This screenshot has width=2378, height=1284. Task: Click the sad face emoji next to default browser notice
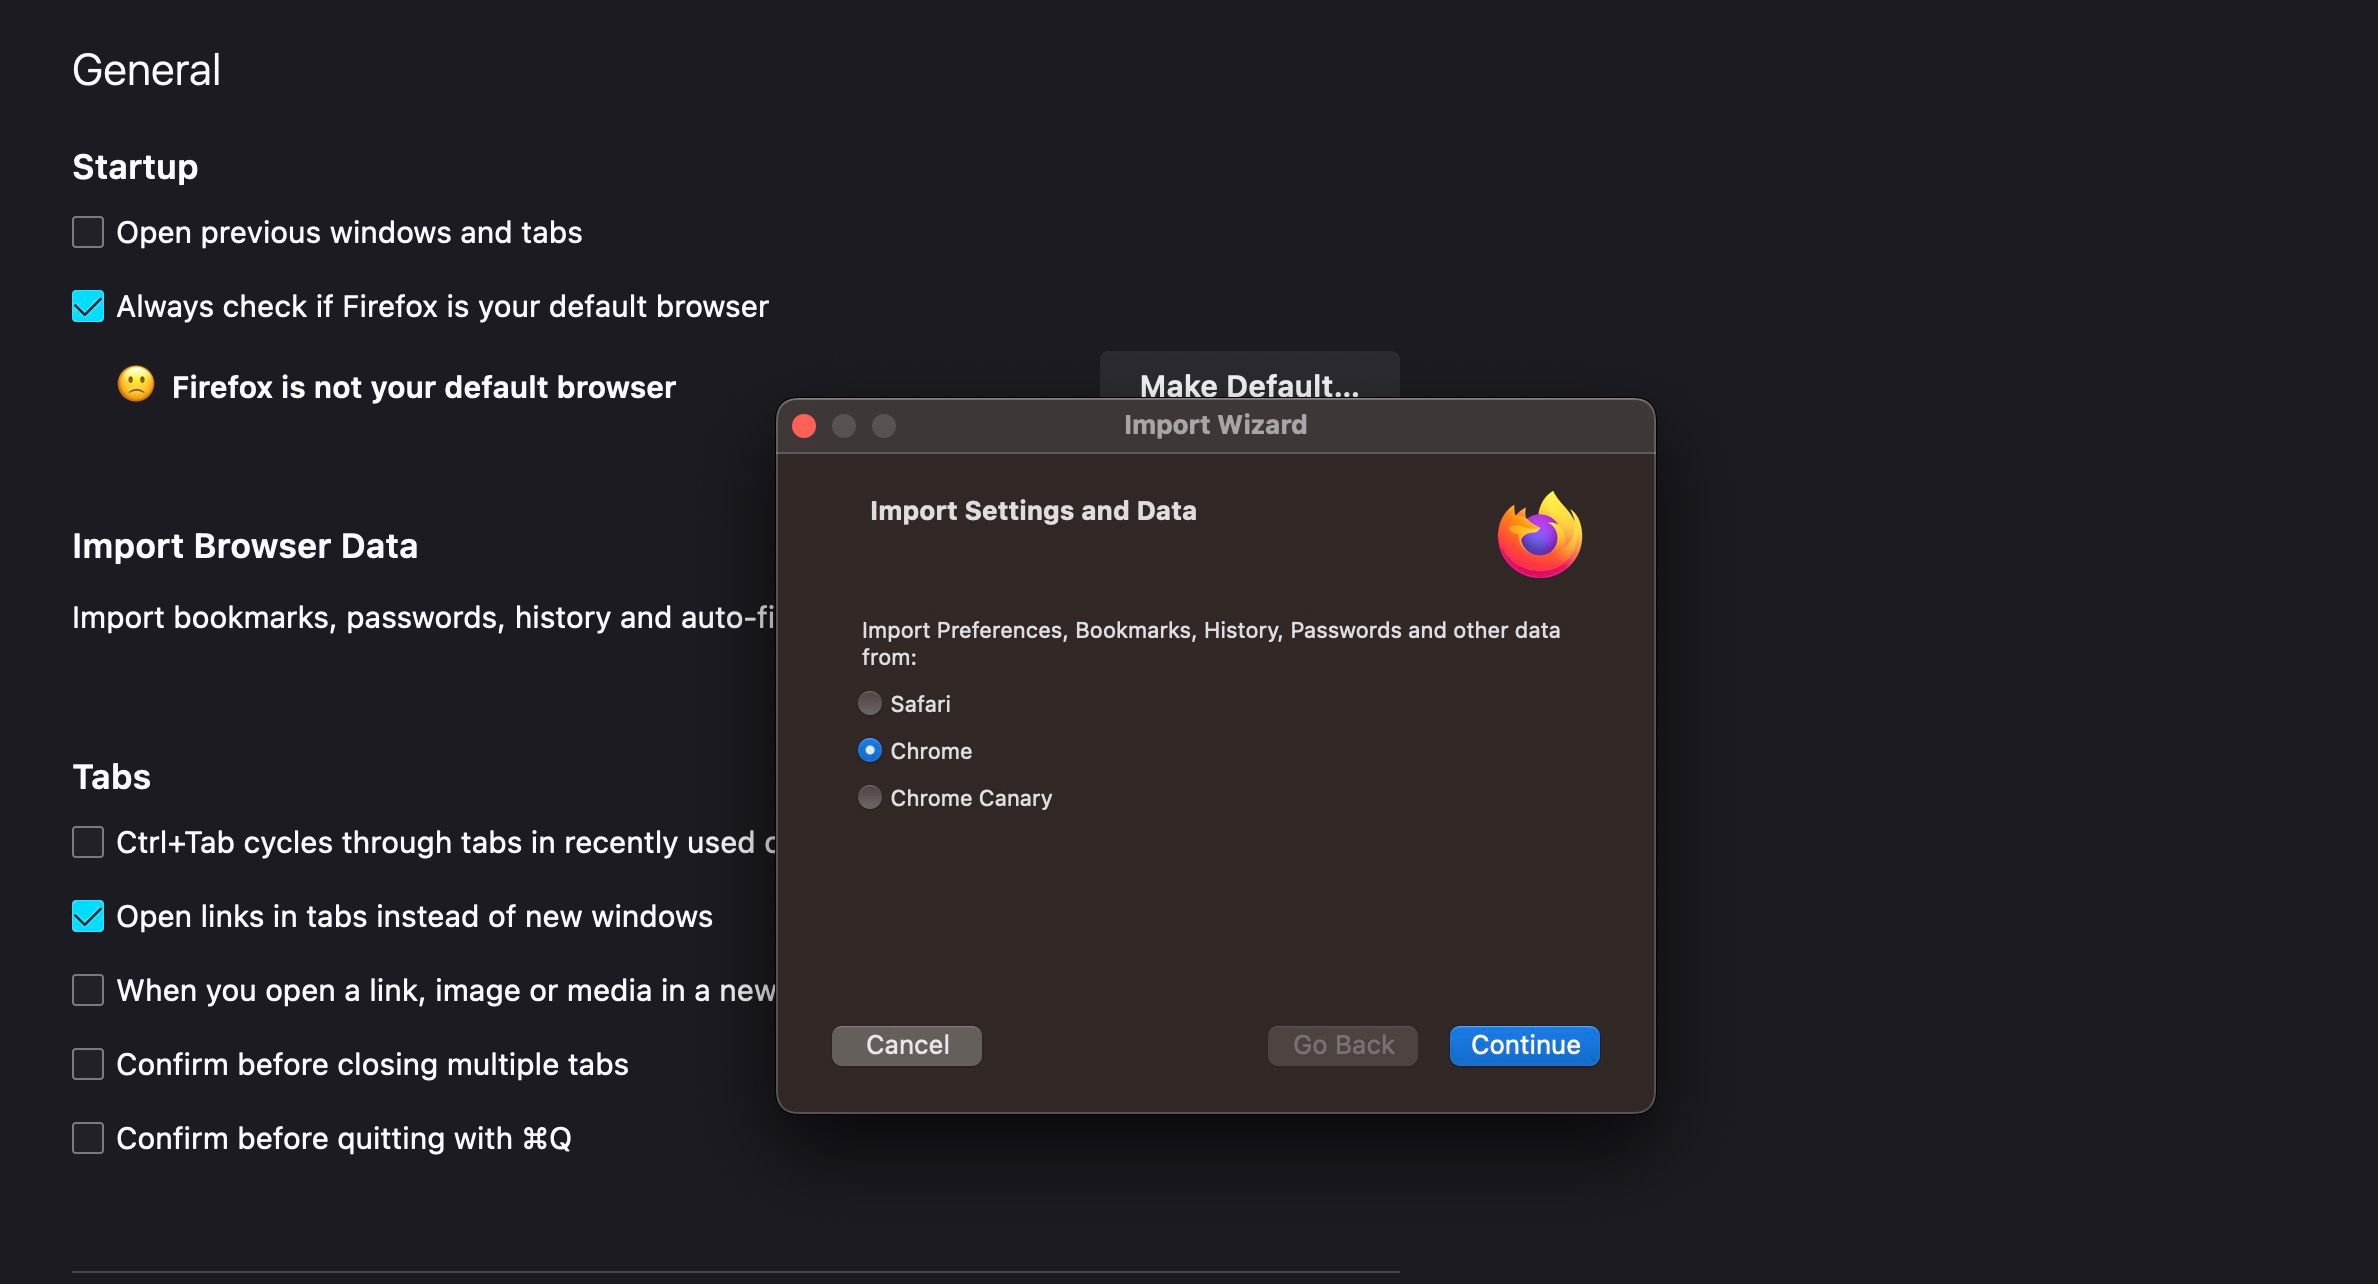pos(137,384)
